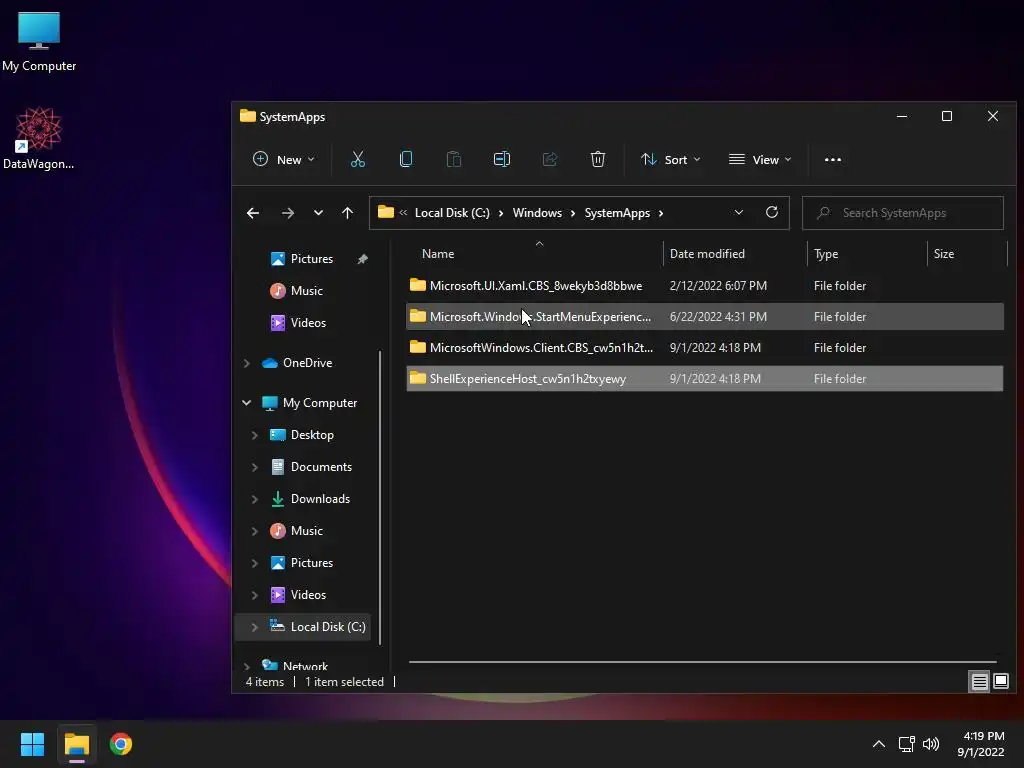Viewport: 1024px width, 768px height.
Task: Open the New item dropdown
Action: pos(284,159)
